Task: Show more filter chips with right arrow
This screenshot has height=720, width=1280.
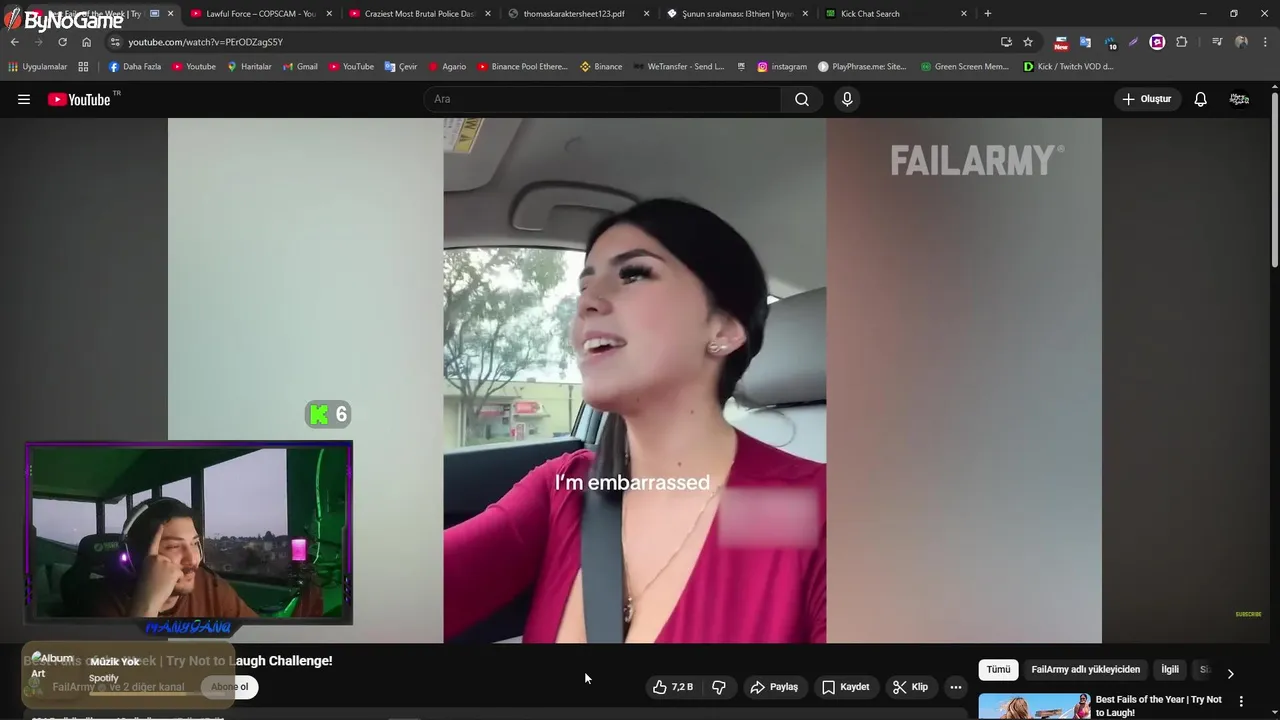Action: point(1230,673)
